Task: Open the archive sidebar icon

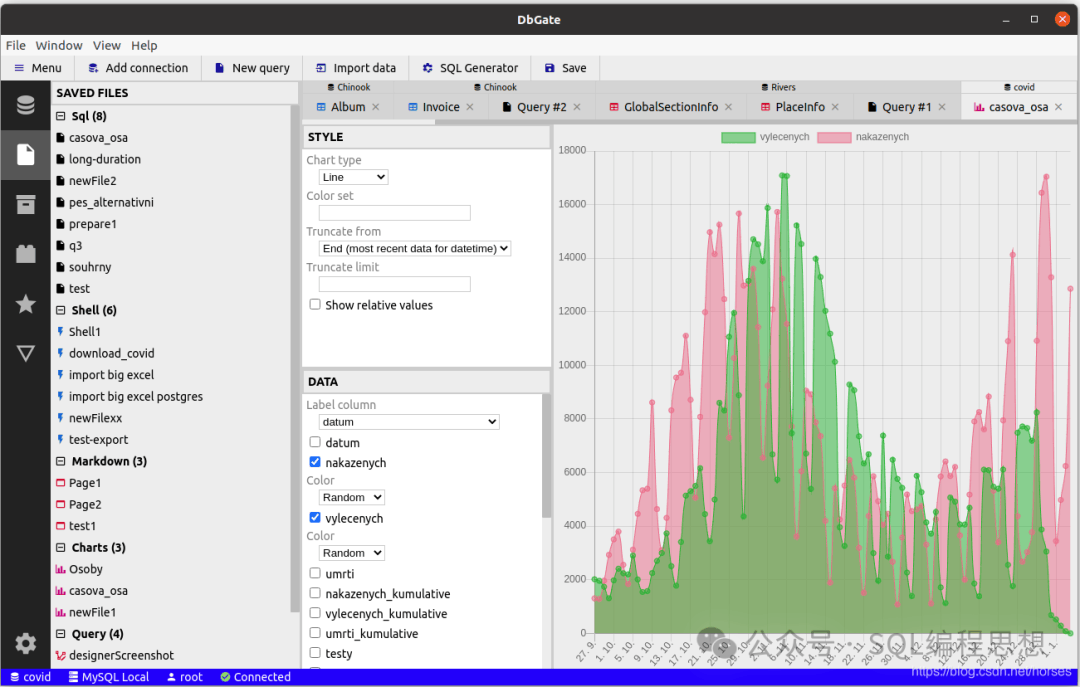Action: (x=25, y=204)
